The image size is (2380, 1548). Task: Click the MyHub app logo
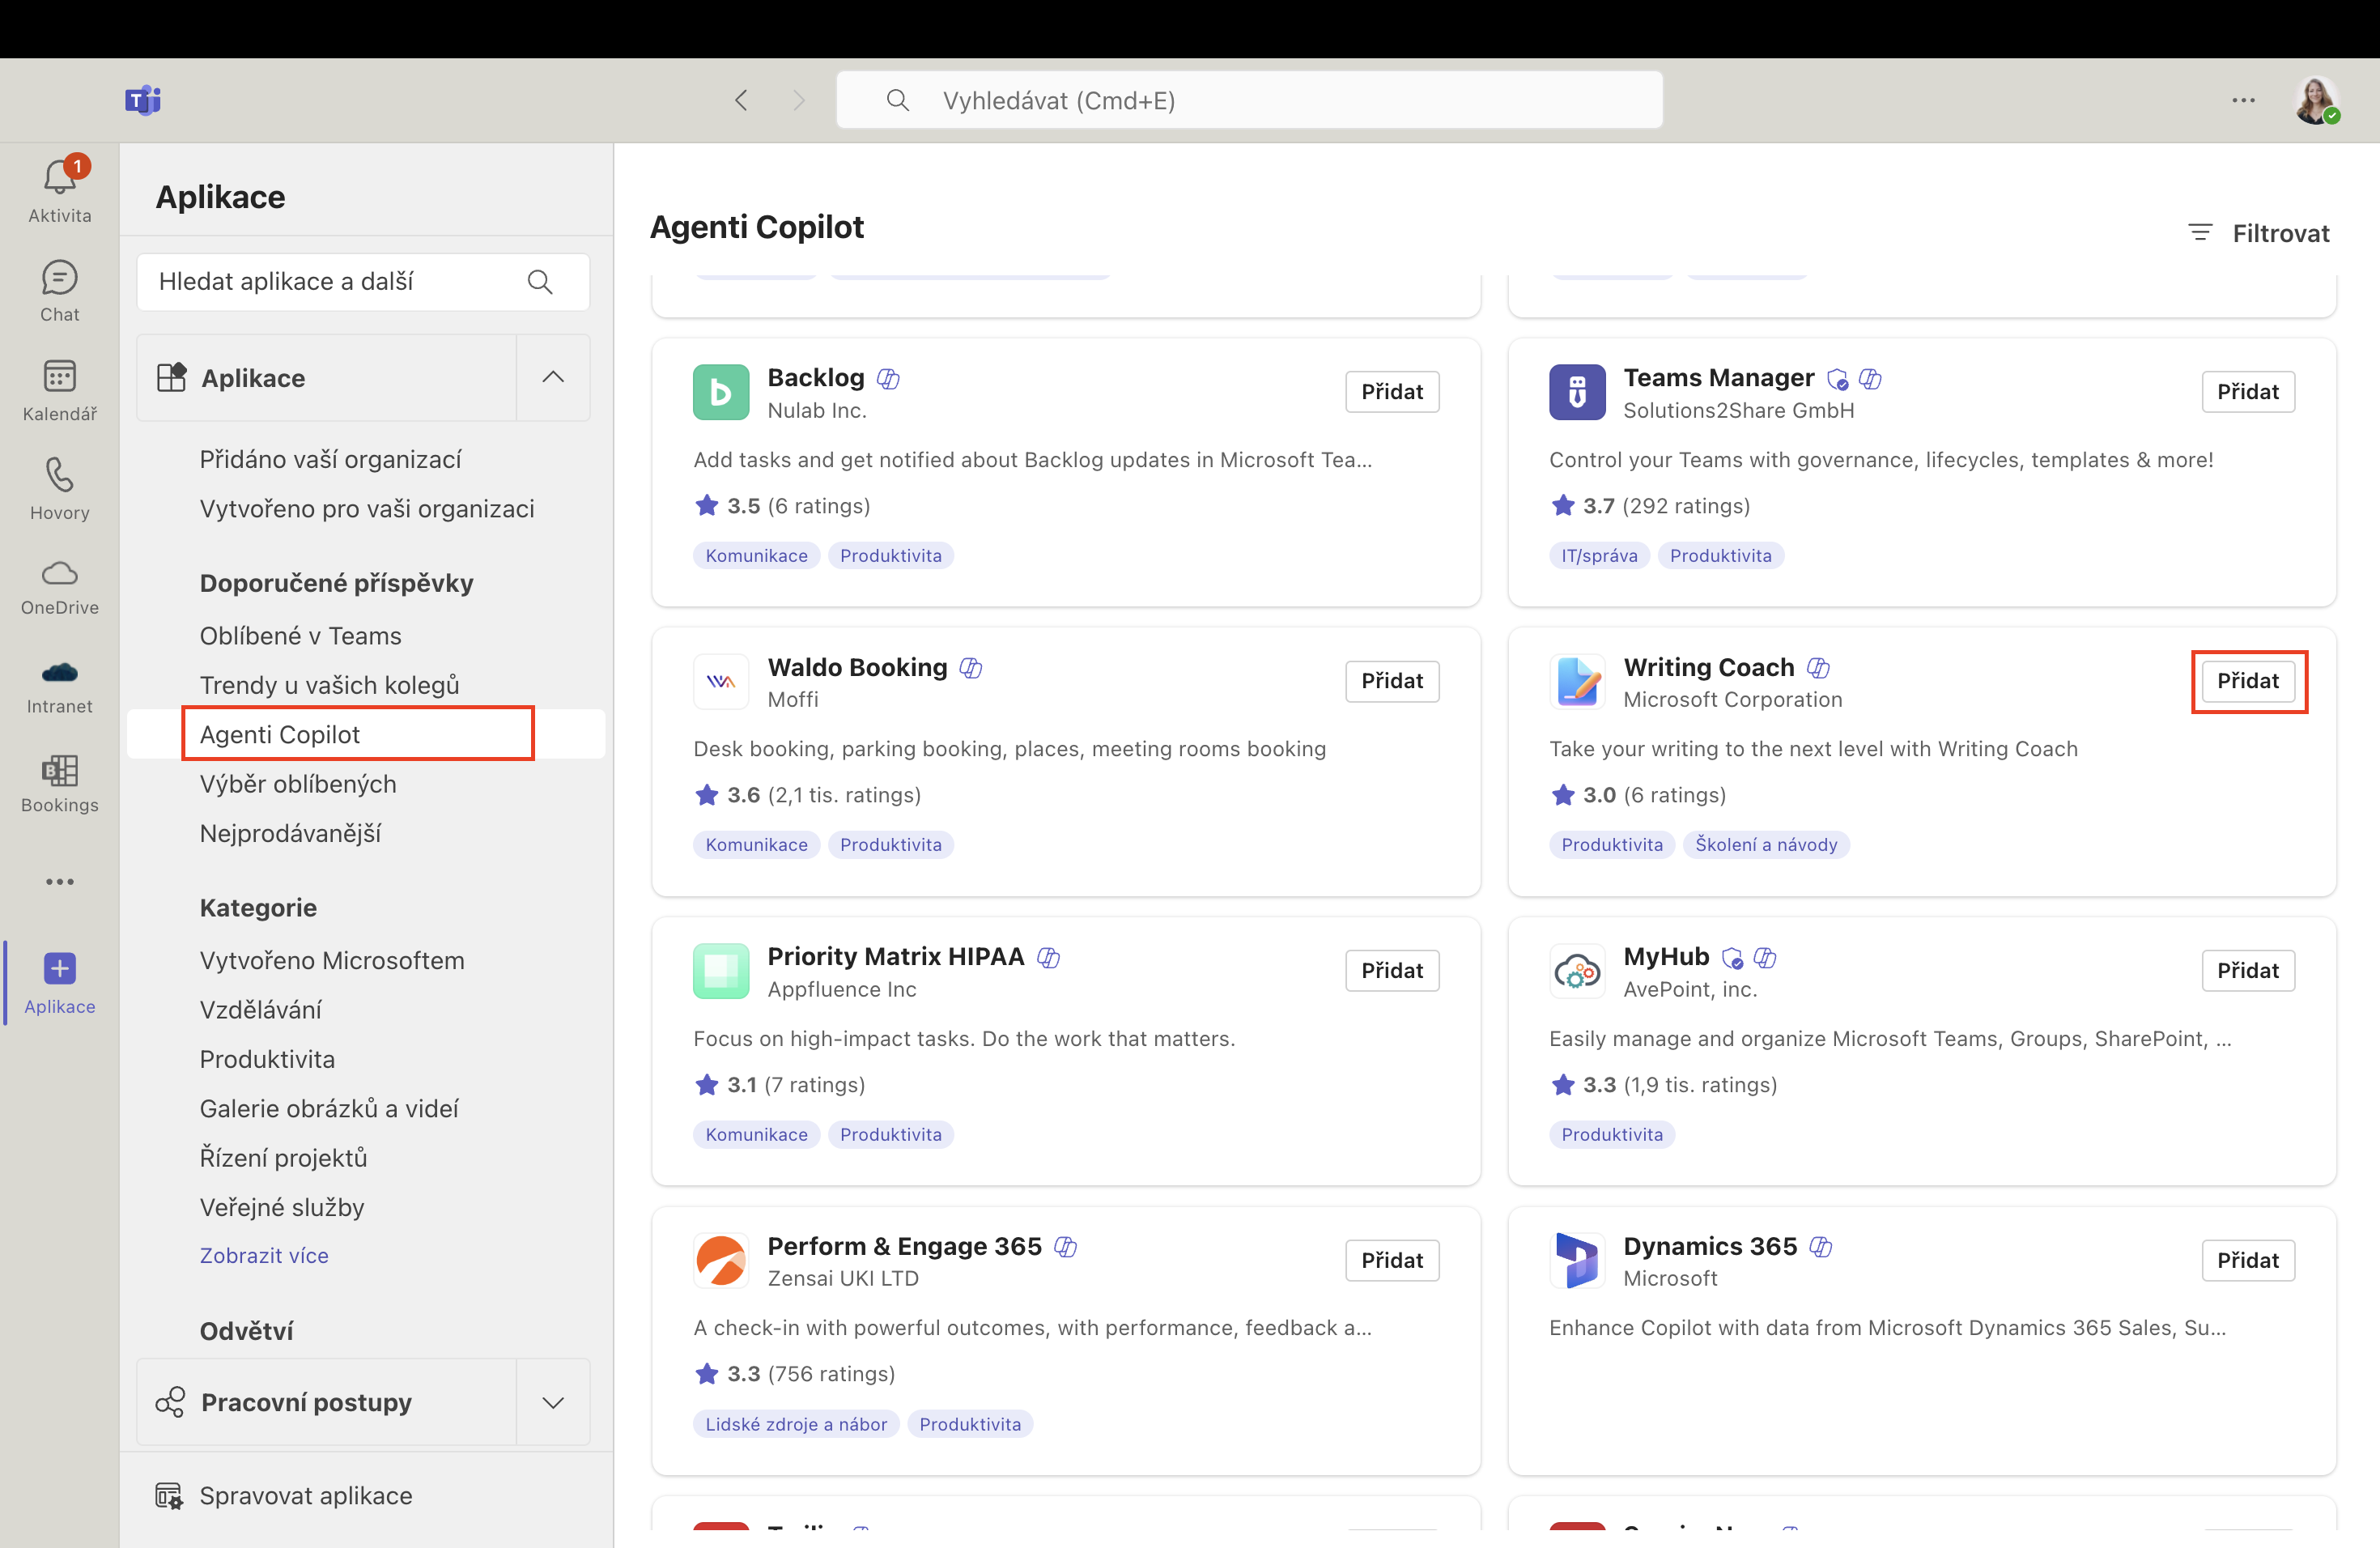tap(1577, 971)
